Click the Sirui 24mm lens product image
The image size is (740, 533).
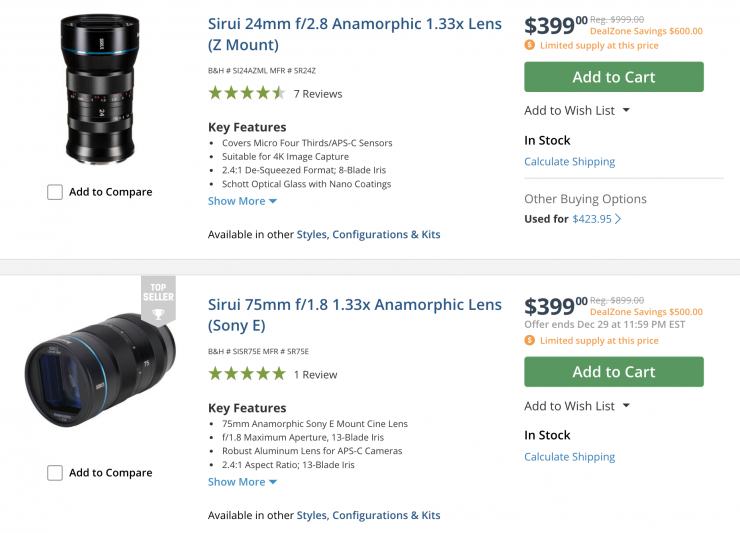(99, 88)
